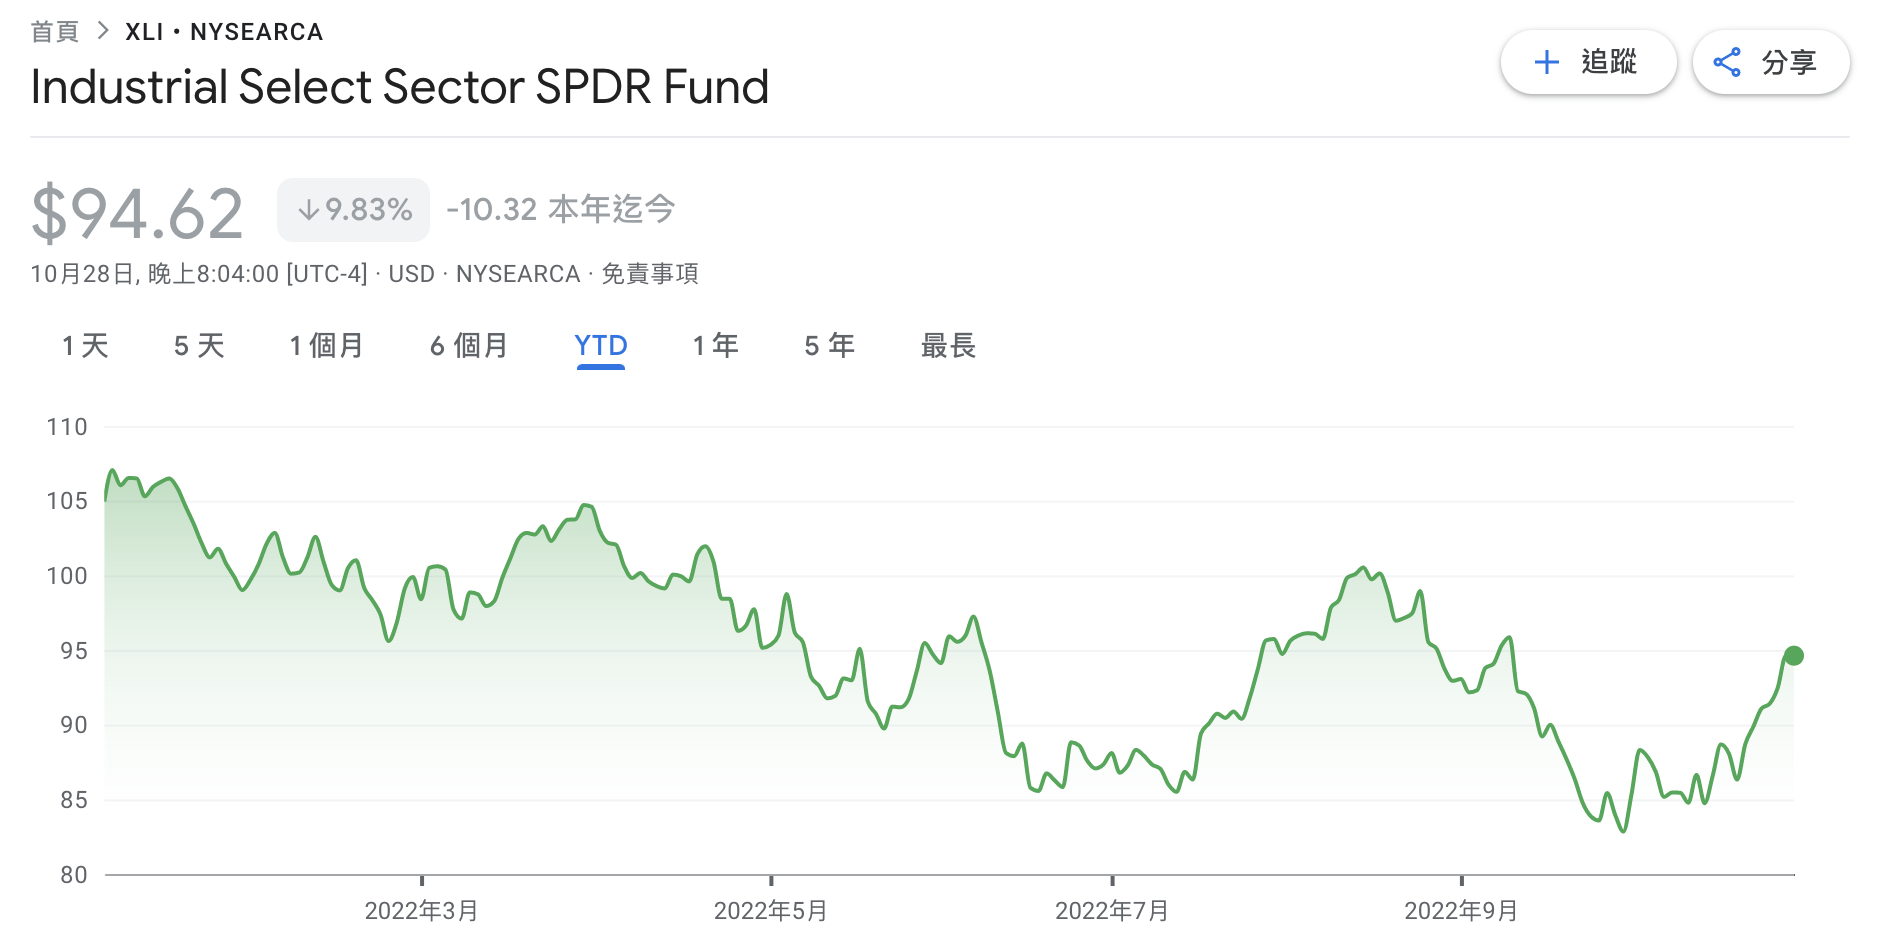Click the 2022年3月 axis marker
The width and height of the screenshot is (1888, 940).
(421, 910)
